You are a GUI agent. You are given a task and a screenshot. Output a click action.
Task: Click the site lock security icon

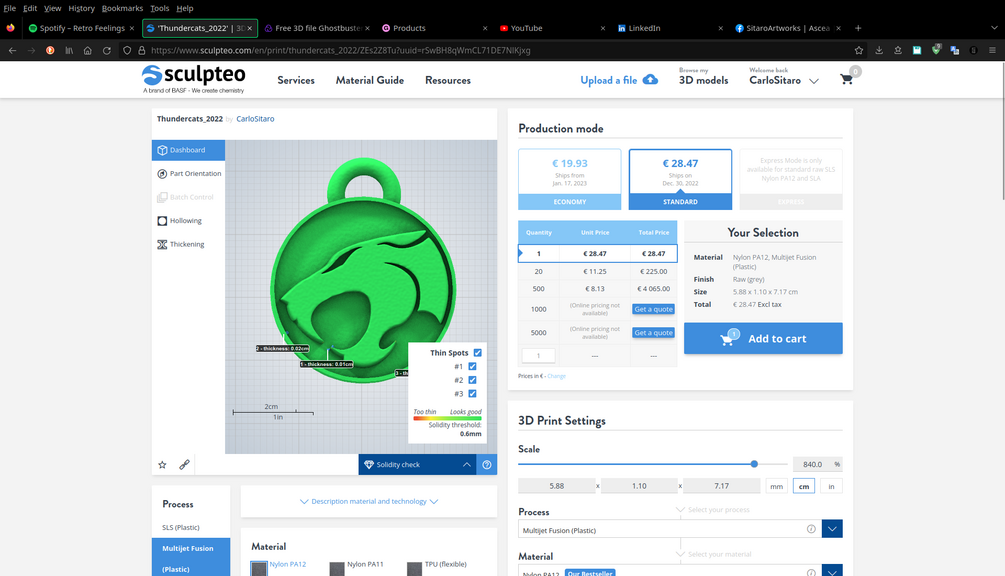point(142,50)
